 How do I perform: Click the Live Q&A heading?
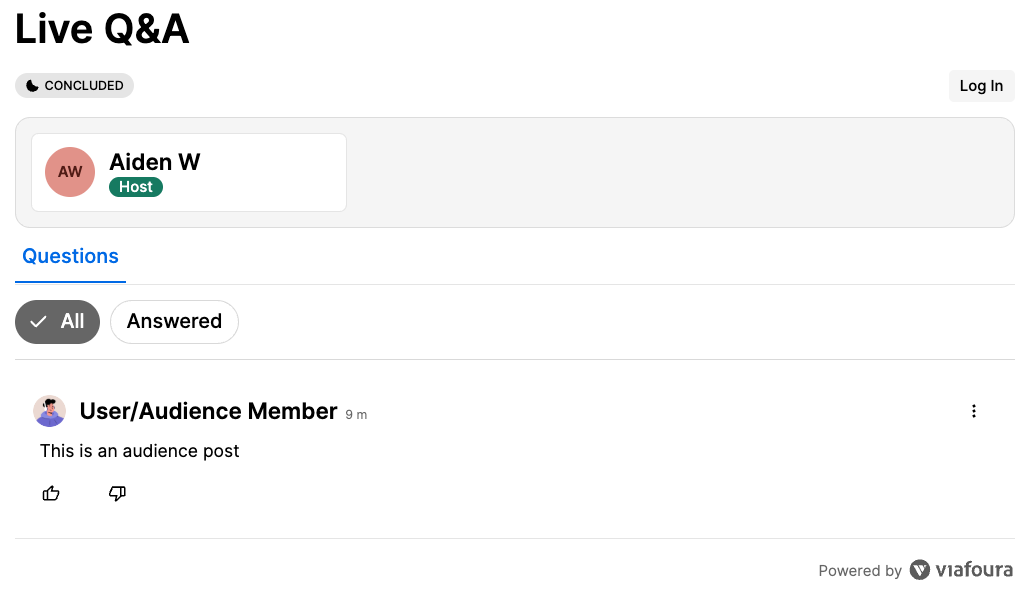[102, 29]
